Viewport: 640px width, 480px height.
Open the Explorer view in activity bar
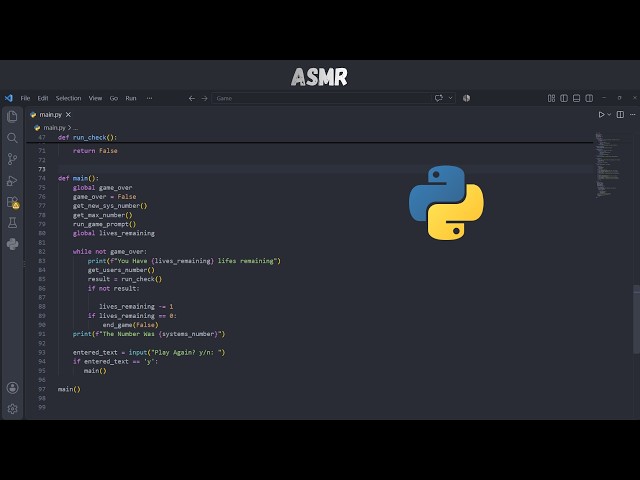pos(12,117)
